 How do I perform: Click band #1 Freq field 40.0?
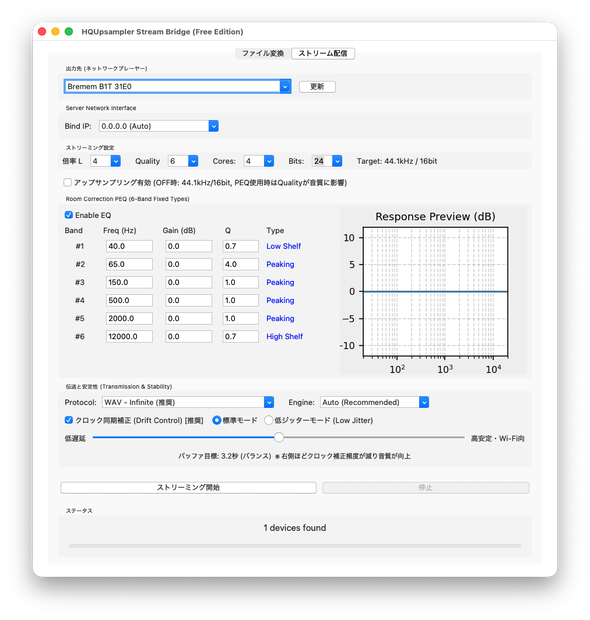click(129, 246)
